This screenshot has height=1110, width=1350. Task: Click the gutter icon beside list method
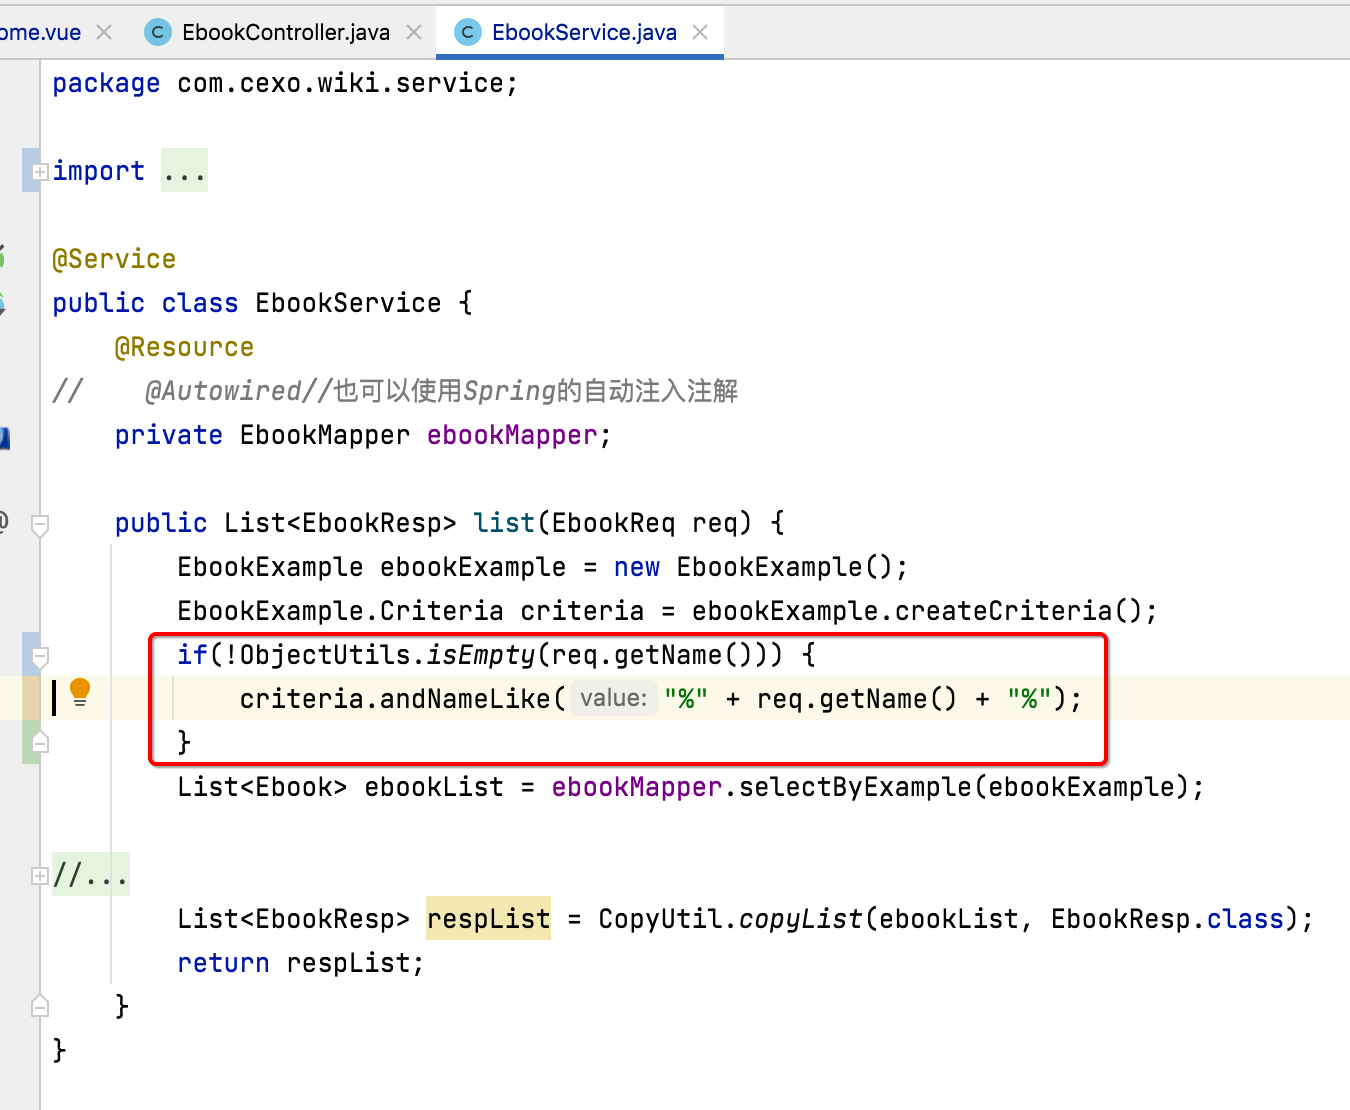(x=4, y=522)
